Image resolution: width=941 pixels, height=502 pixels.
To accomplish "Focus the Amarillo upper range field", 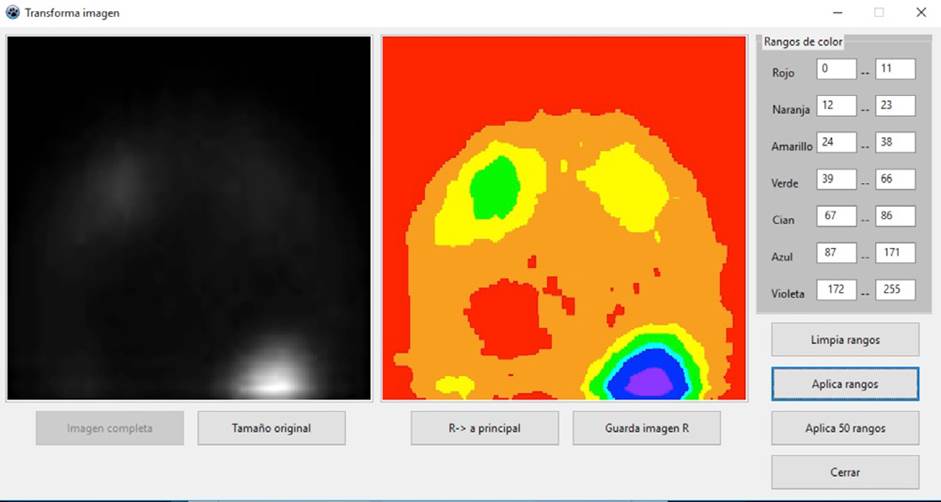I will [x=895, y=143].
